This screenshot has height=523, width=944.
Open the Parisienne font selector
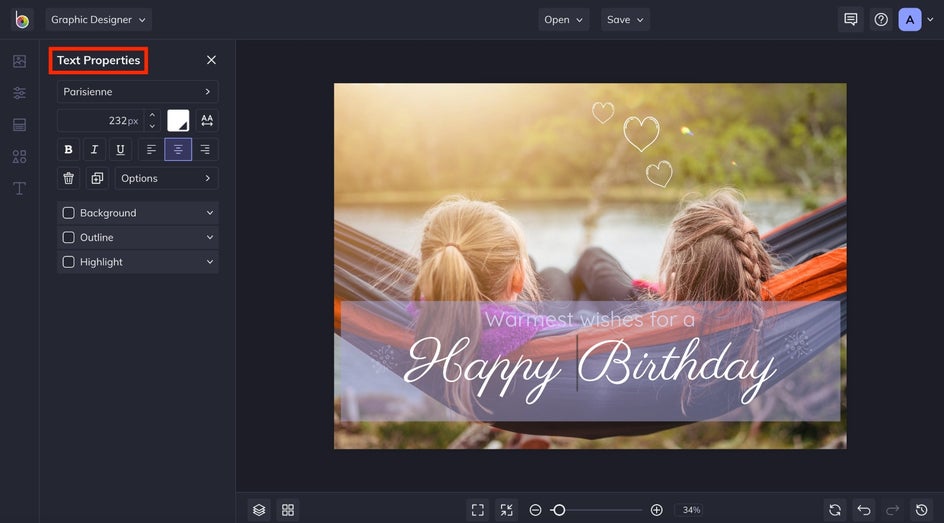pyautogui.click(x=138, y=91)
